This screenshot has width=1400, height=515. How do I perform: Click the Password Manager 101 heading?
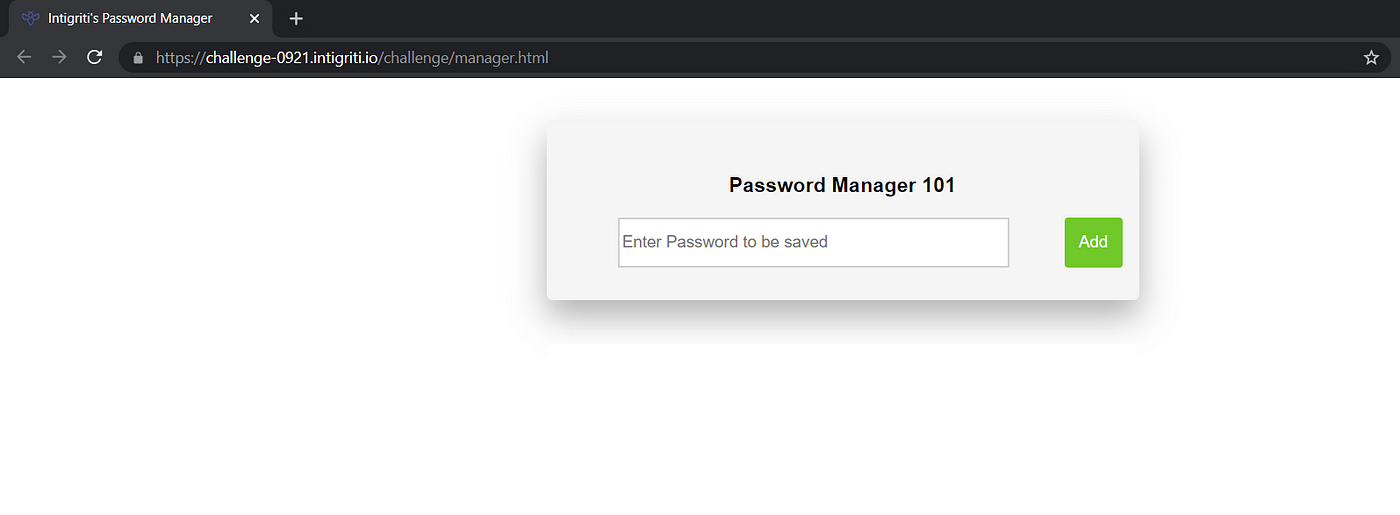(842, 185)
